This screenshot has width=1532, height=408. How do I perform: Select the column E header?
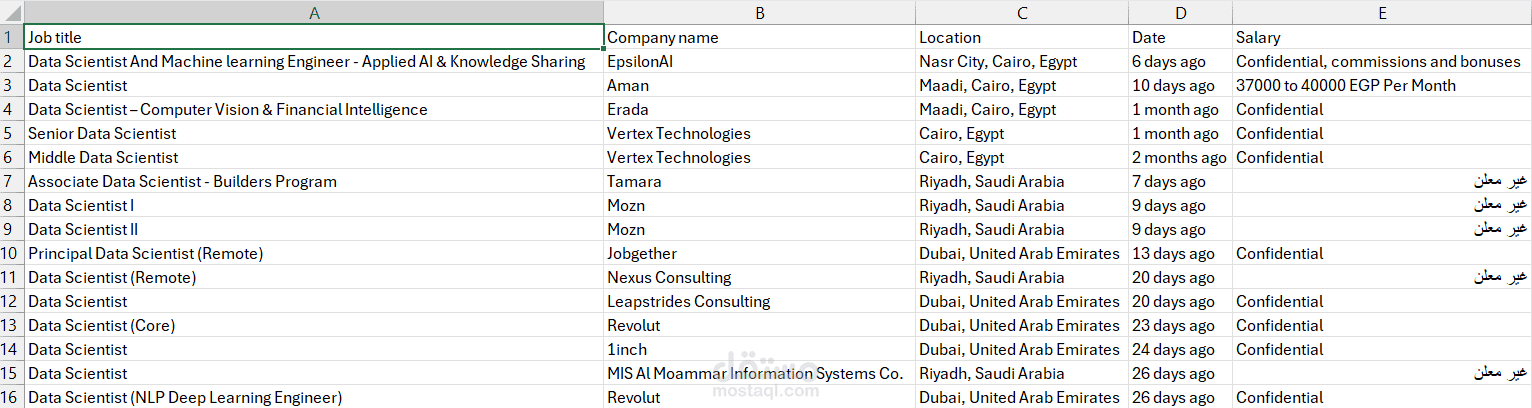(1381, 12)
